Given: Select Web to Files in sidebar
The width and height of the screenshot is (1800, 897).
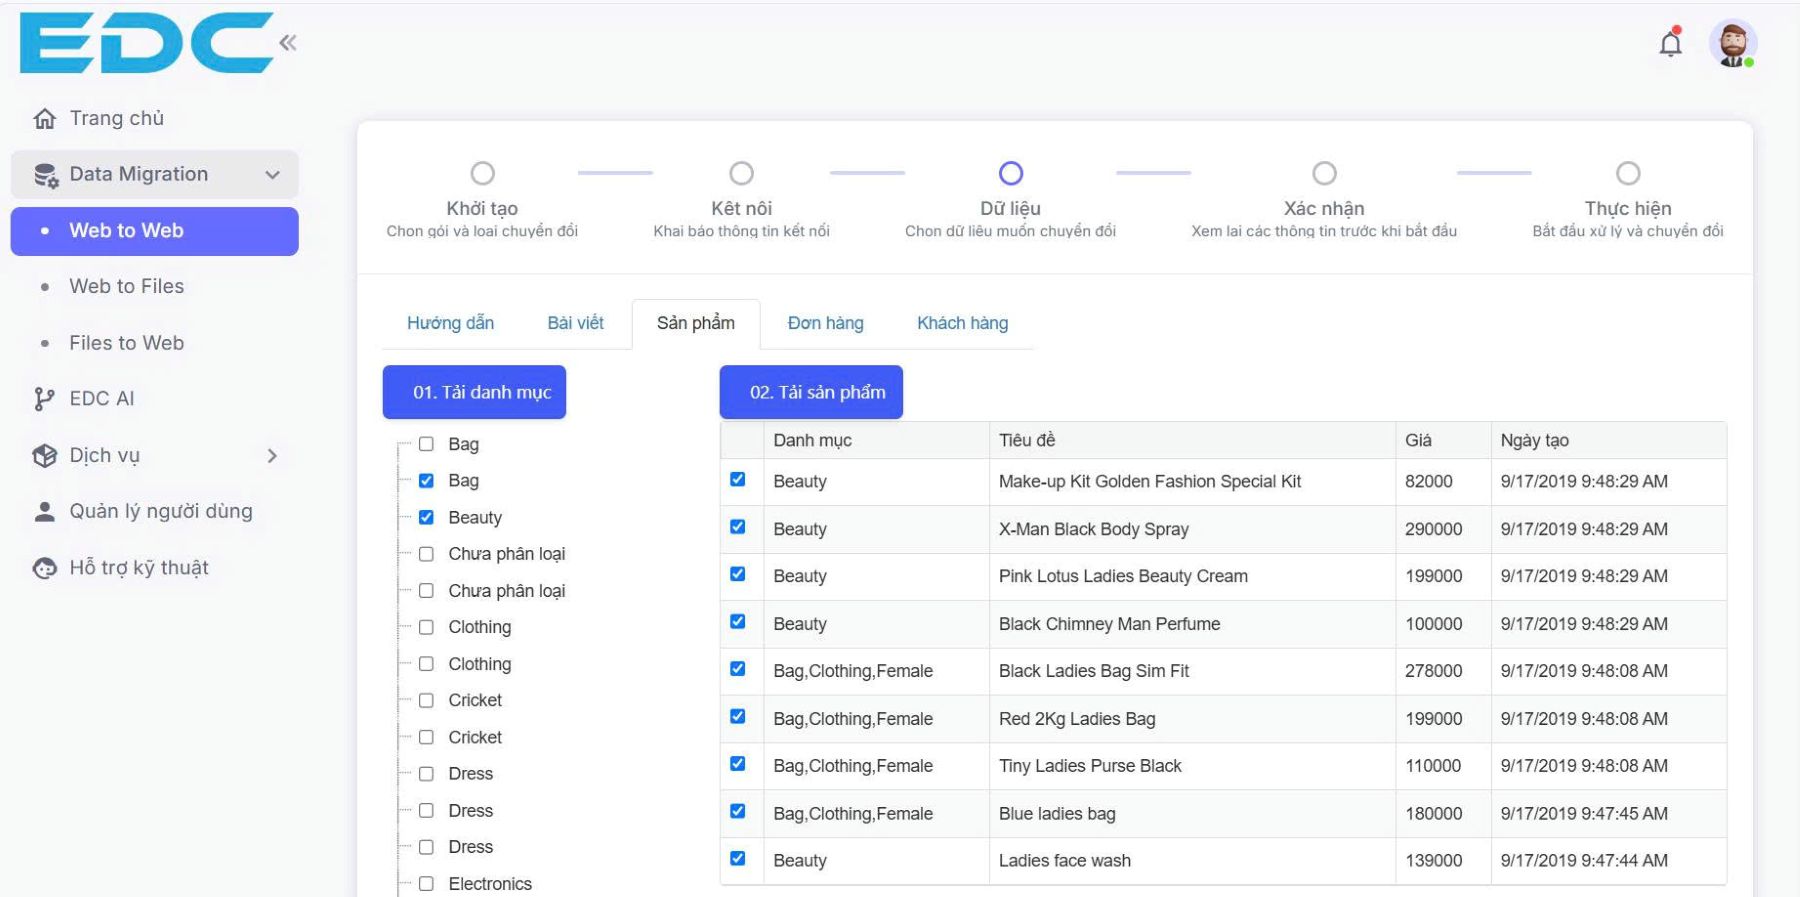Looking at the screenshot, I should (x=126, y=287).
